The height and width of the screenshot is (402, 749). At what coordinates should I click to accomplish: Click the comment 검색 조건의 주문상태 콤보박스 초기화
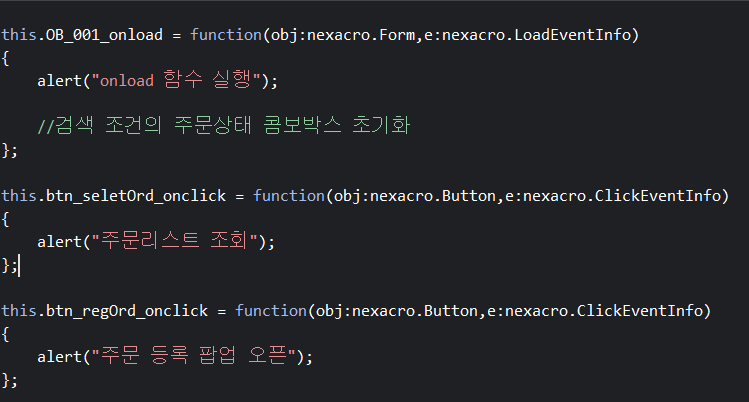pos(224,125)
